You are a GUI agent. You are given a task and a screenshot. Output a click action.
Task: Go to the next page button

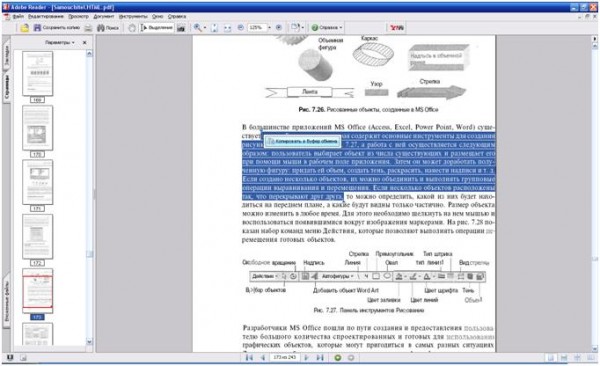pyautogui.click(x=306, y=358)
